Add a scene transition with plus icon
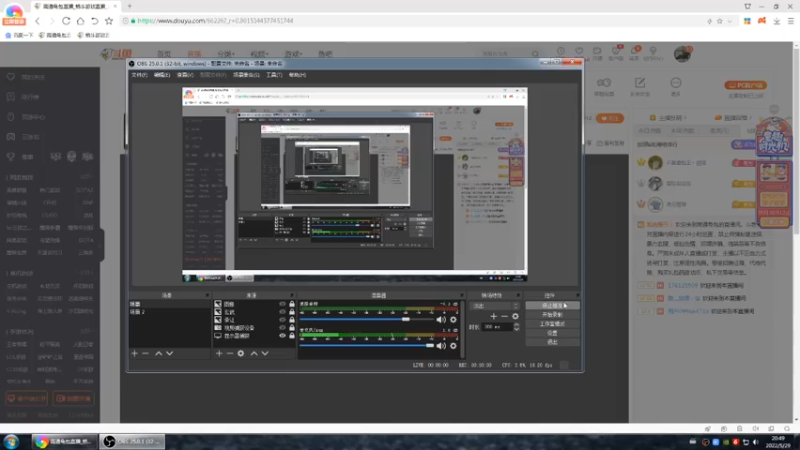Screen dimensions: 800x450 tap(493, 316)
